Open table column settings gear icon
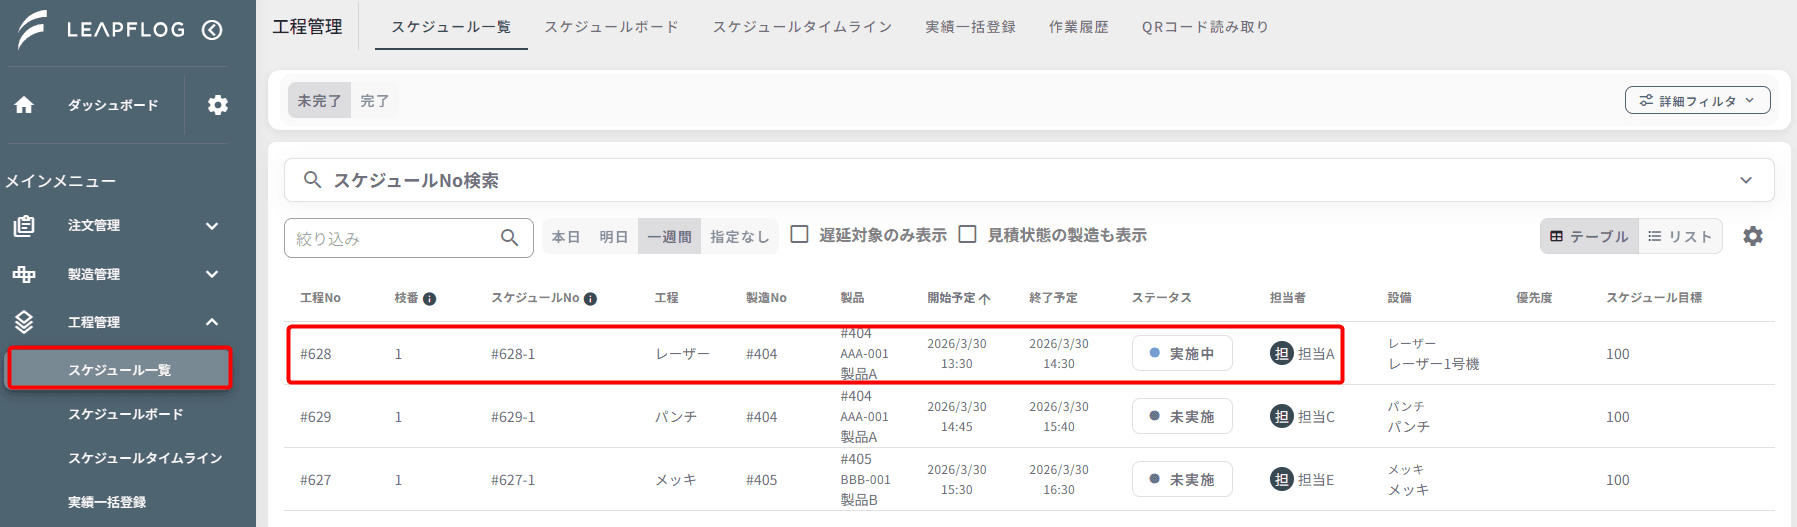This screenshot has width=1797, height=527. tap(1753, 236)
